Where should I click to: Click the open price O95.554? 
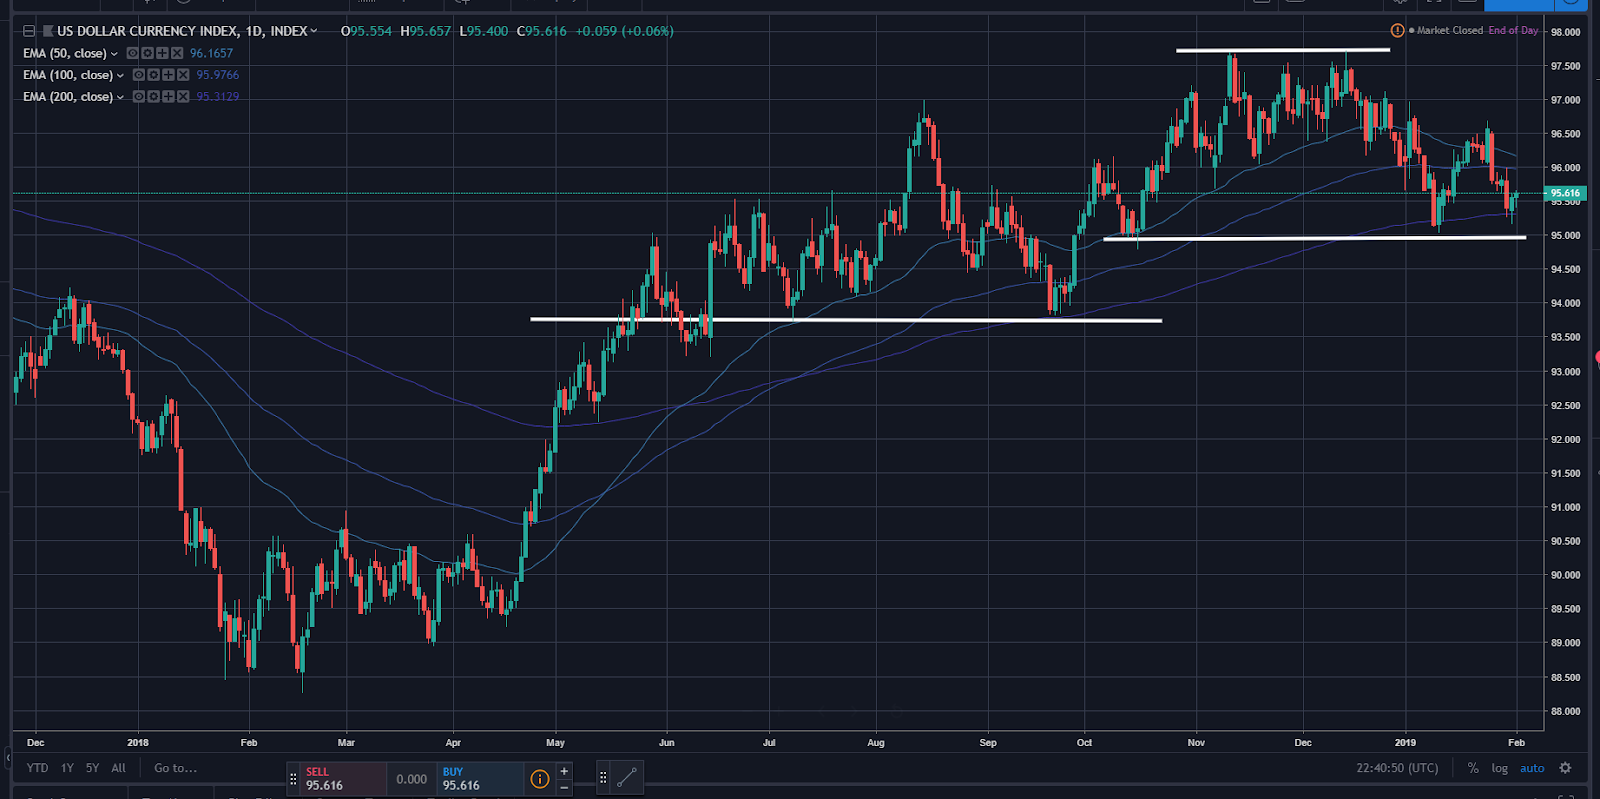(366, 31)
